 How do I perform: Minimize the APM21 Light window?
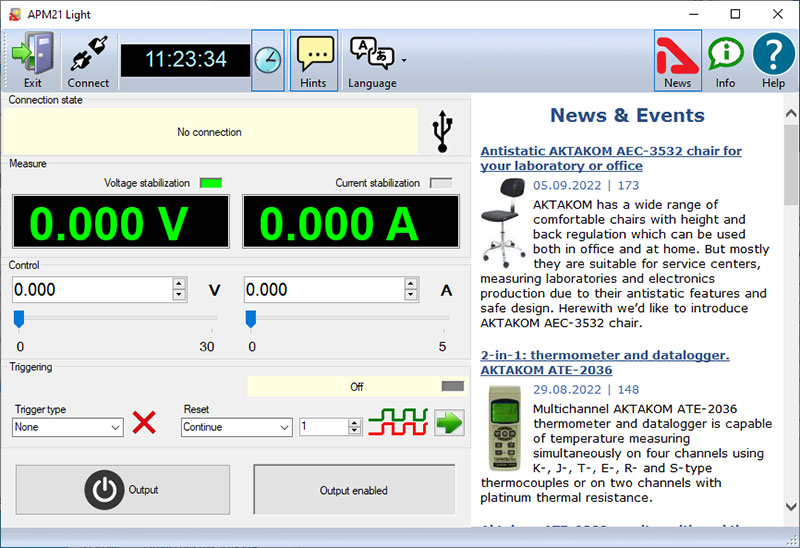click(x=693, y=14)
